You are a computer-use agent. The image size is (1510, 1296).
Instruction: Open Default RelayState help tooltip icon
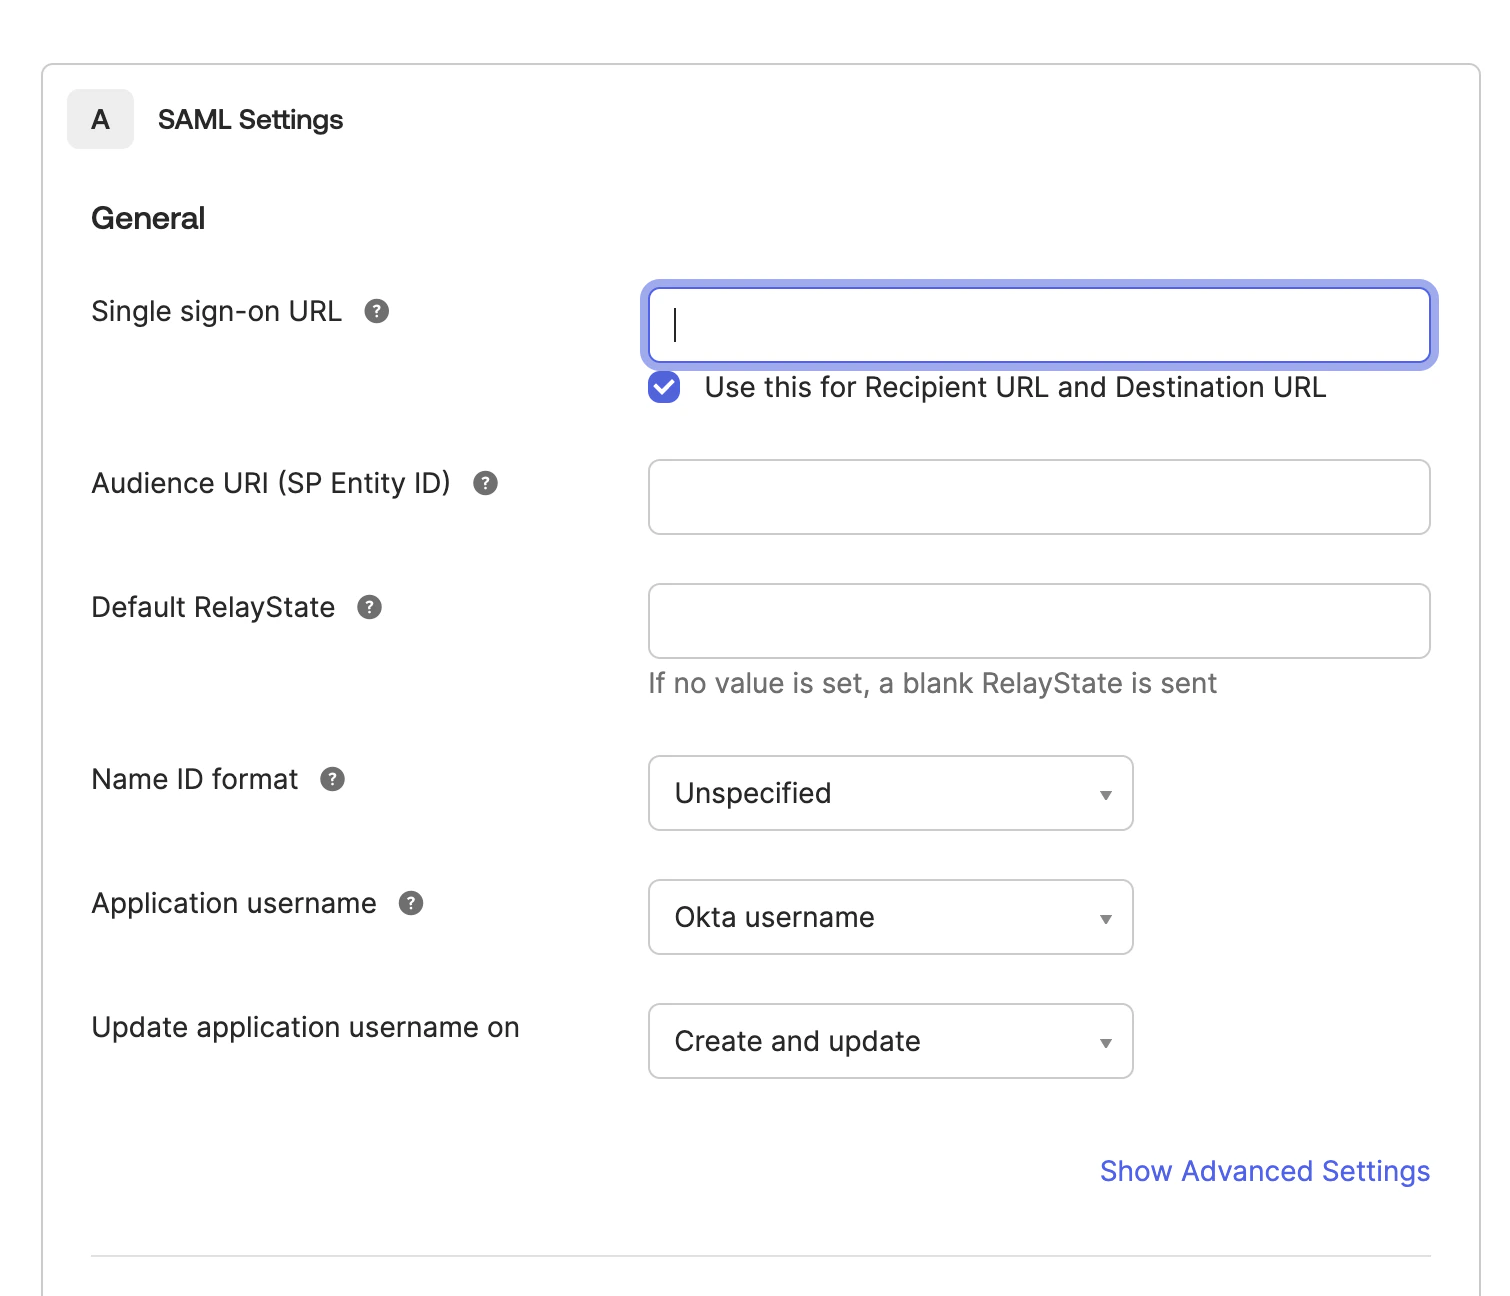point(369,607)
